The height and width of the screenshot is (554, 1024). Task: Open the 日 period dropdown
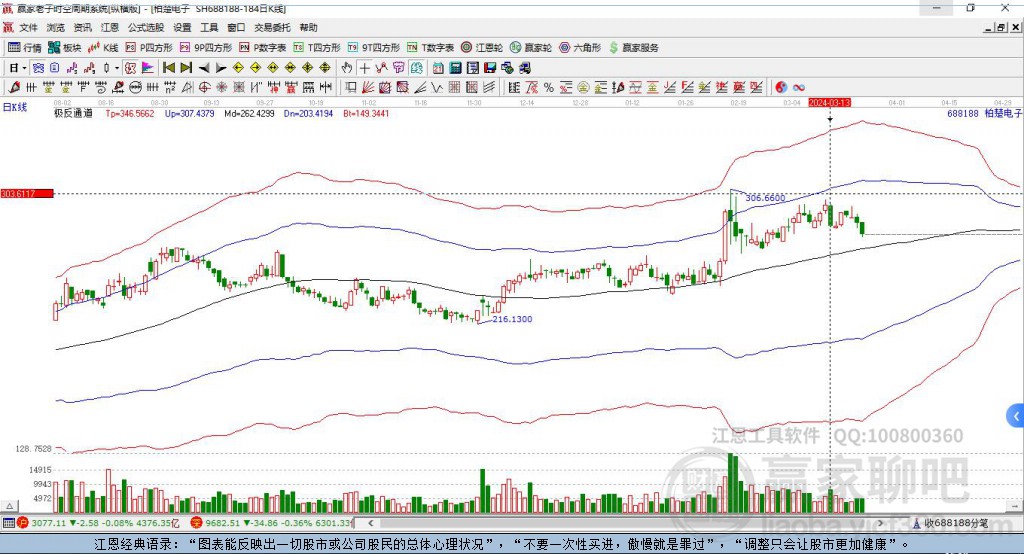pyautogui.click(x=18, y=68)
